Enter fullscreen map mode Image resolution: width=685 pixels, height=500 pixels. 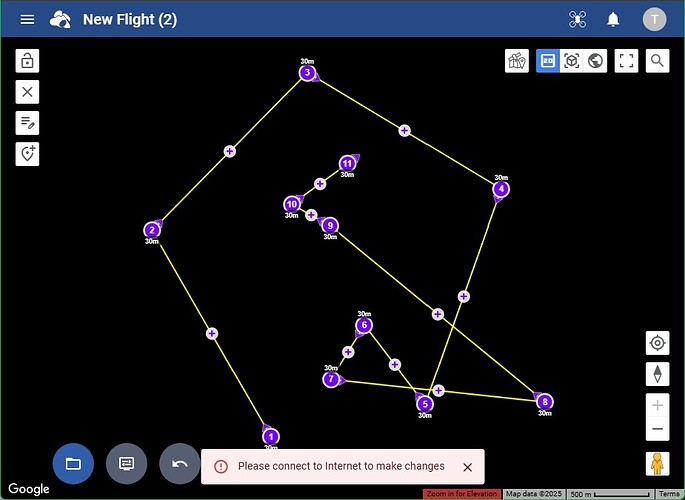pyautogui.click(x=627, y=61)
